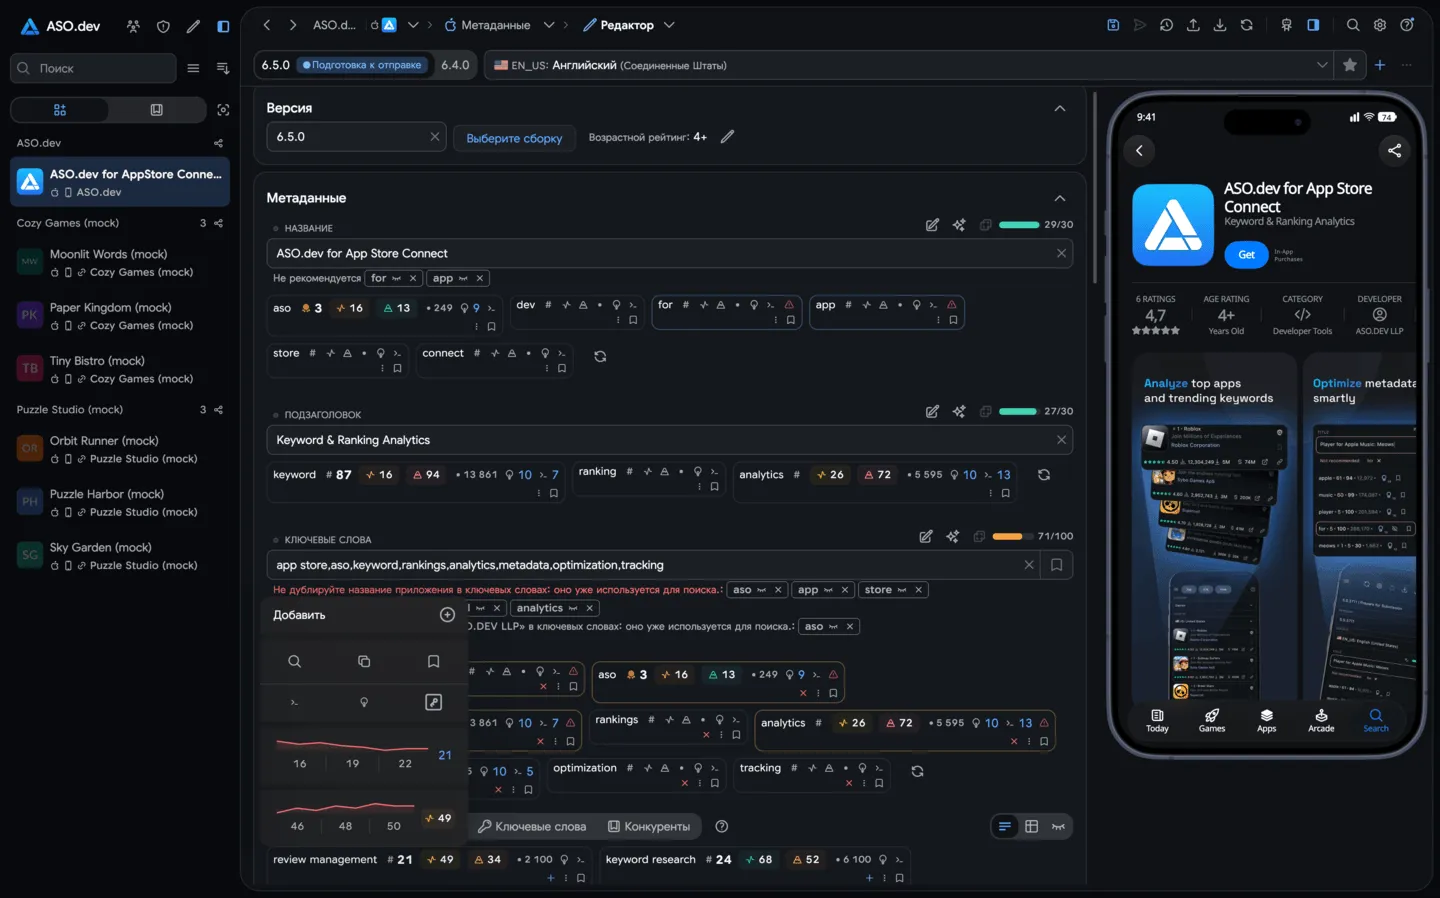Open the app breadcrumb dropdown chevron after ASO.d...
The image size is (1440, 898).
coord(413,25)
